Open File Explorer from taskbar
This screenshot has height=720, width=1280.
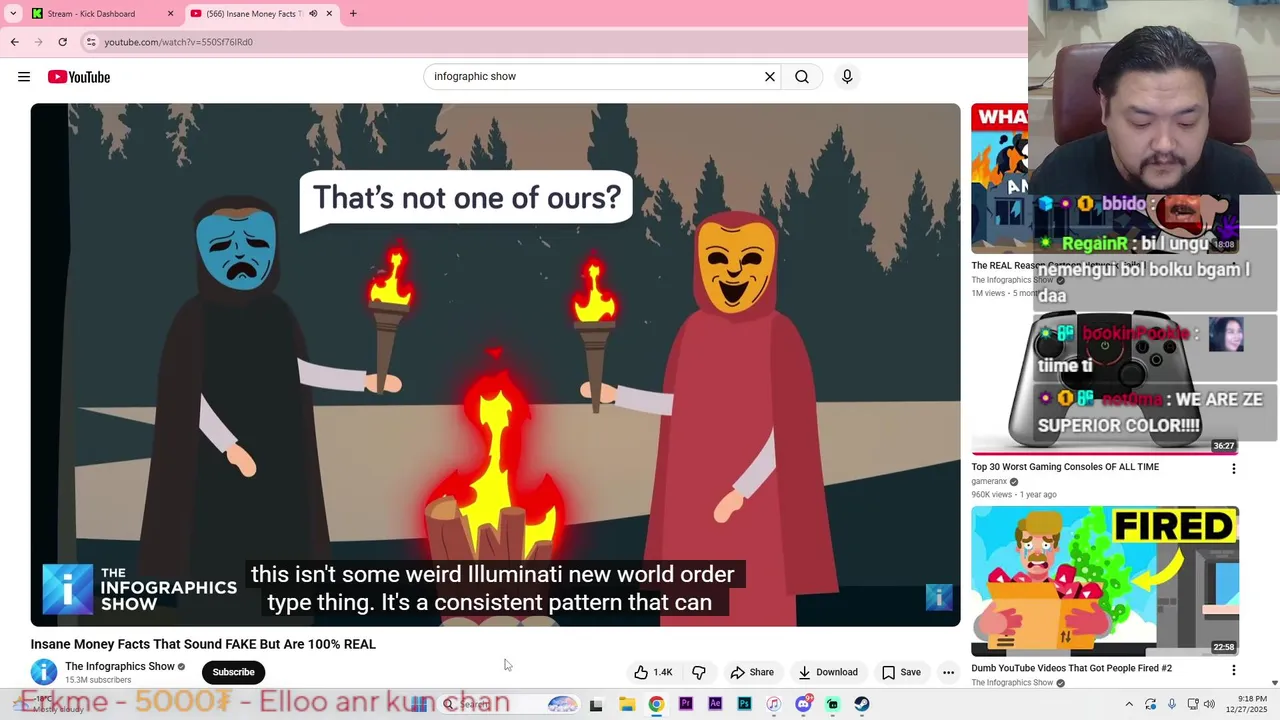tap(627, 704)
